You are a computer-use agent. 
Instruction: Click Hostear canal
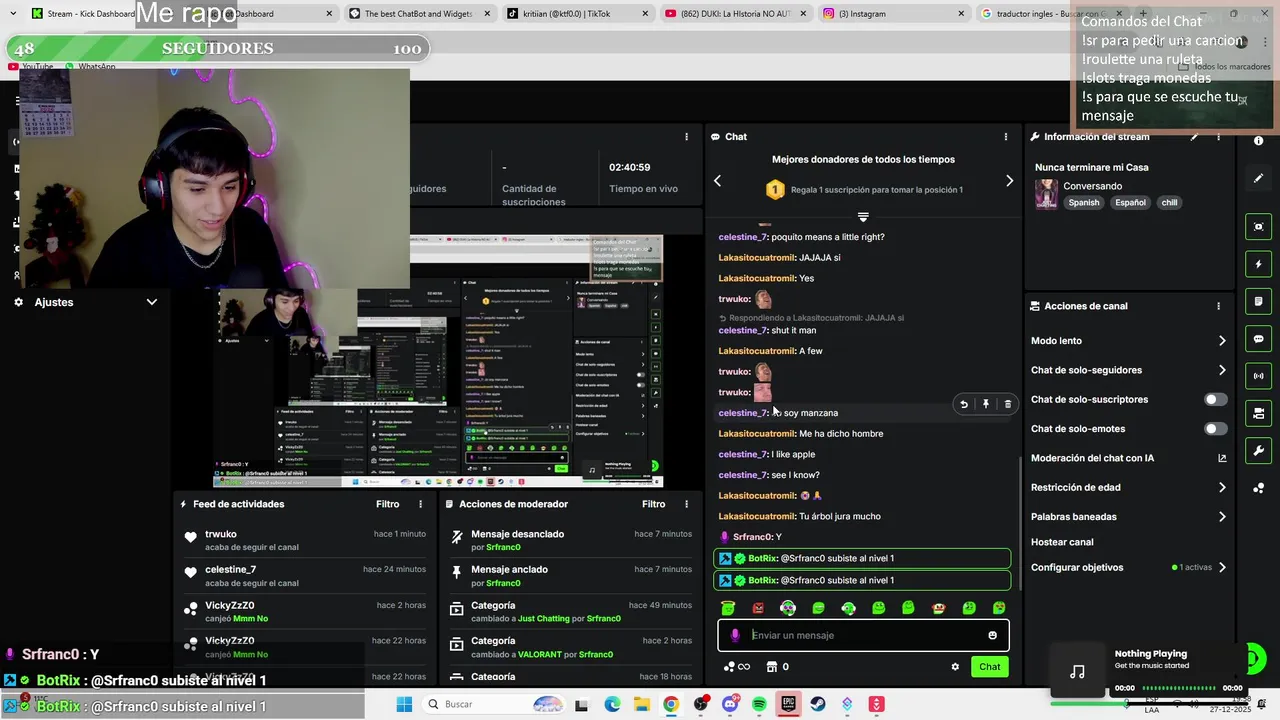[1062, 542]
